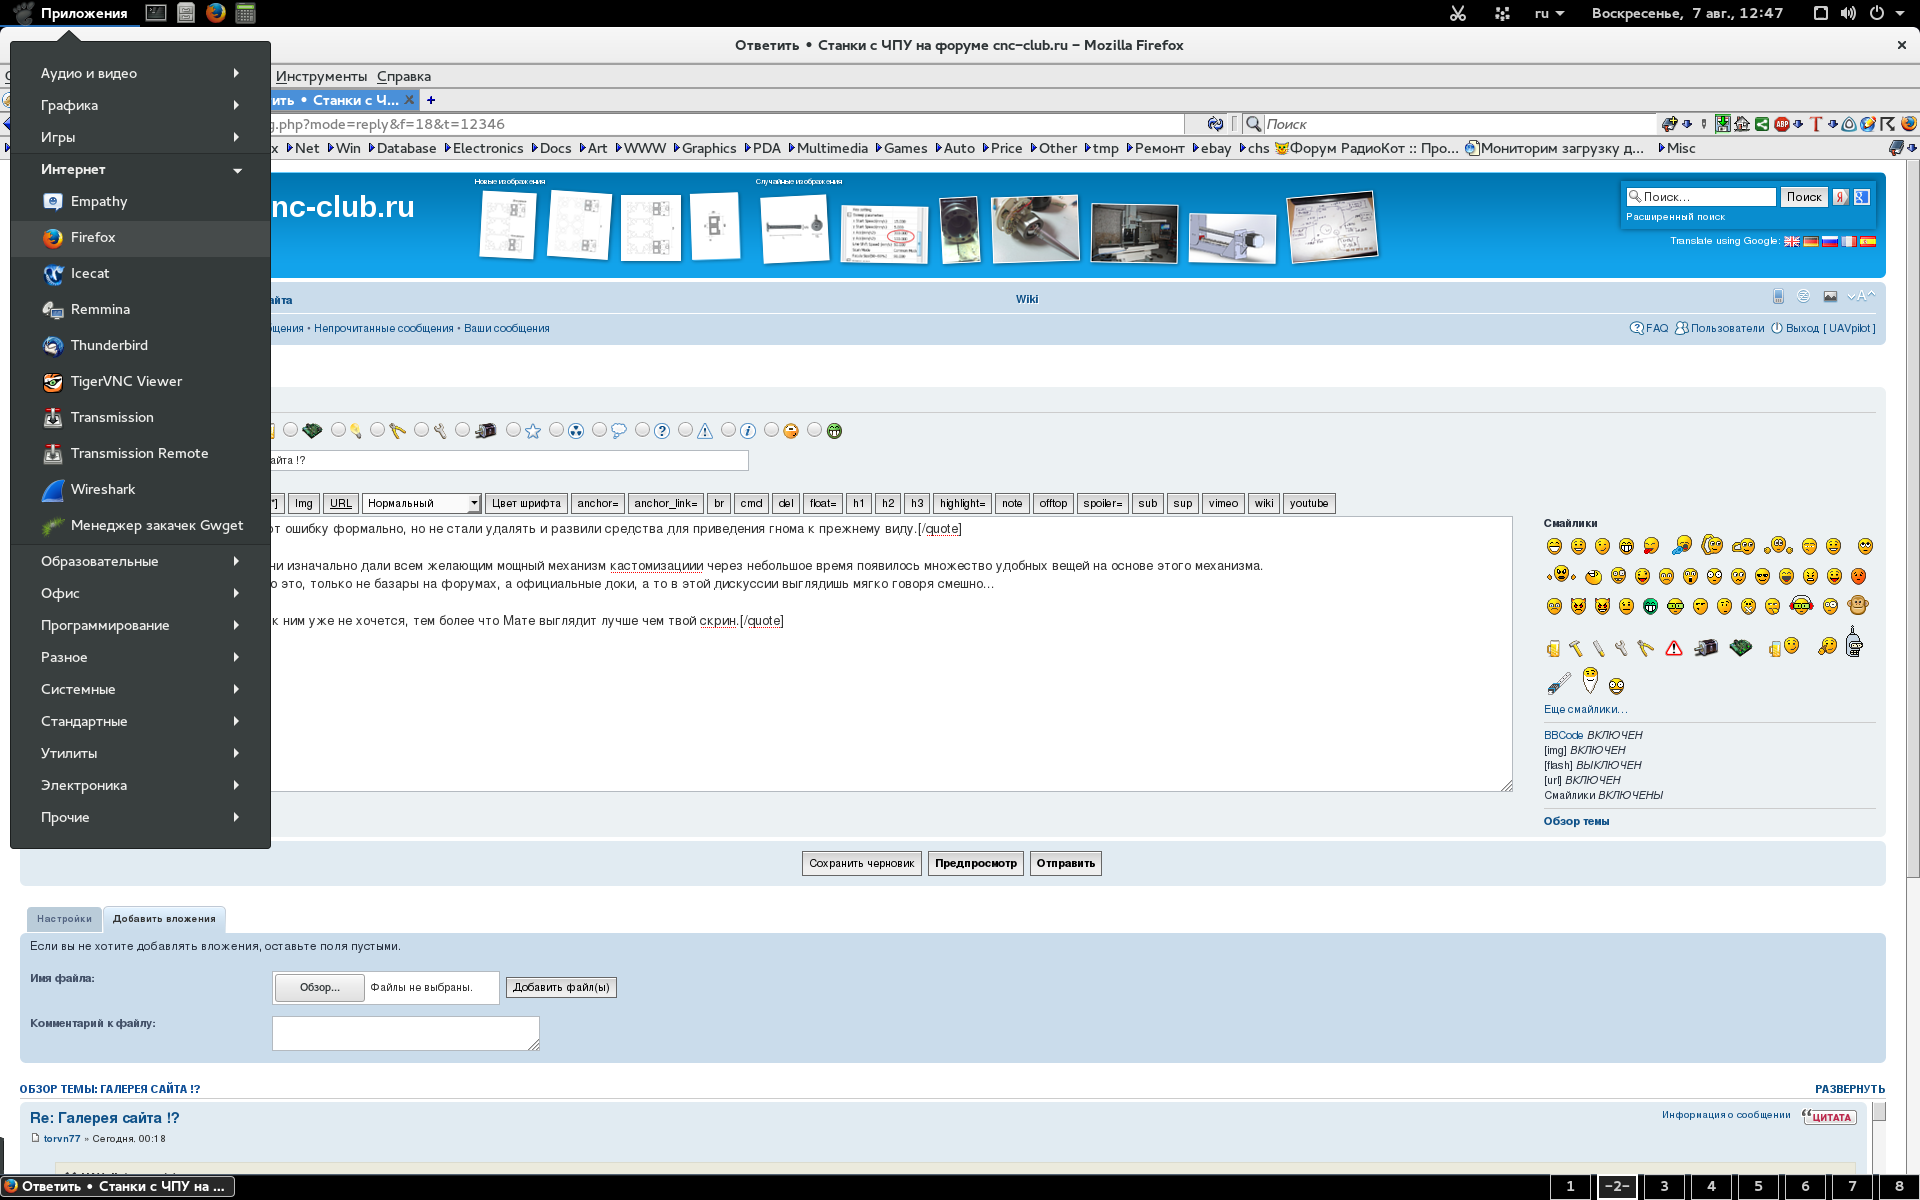The image size is (1920, 1200).
Task: Select the light bulb topic icon radio
Action: tap(338, 430)
